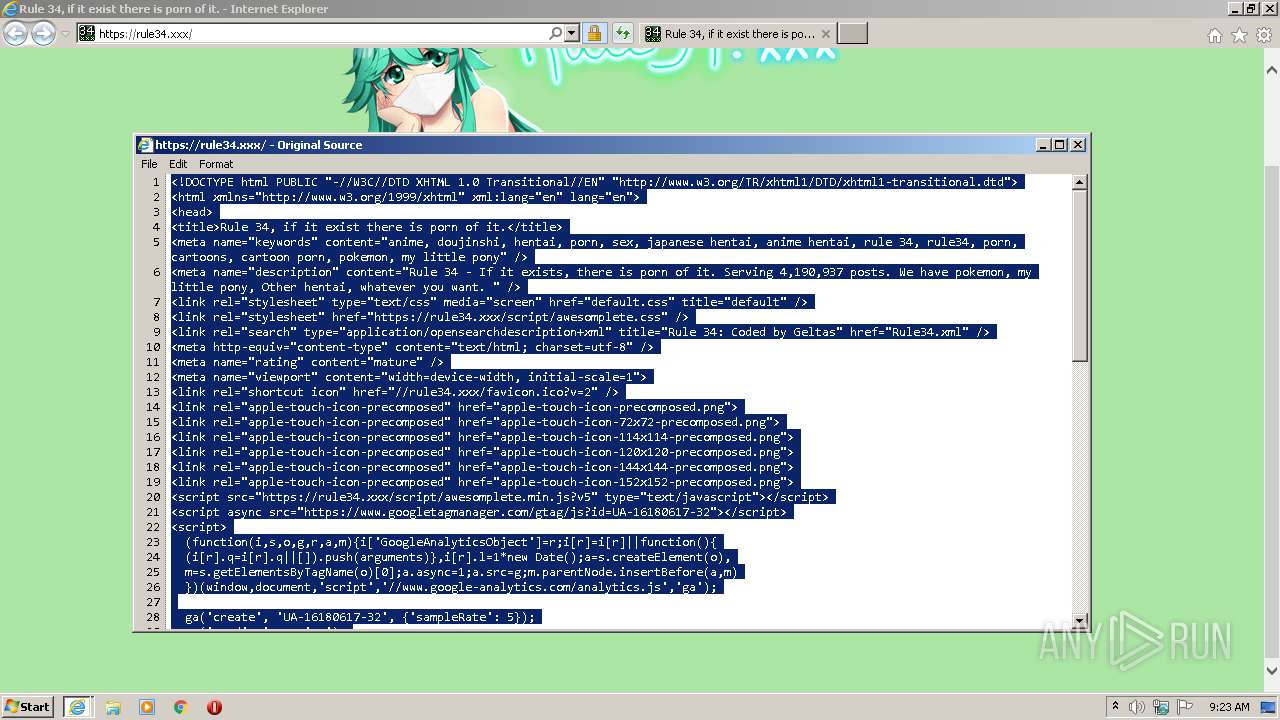Click line 10 content-type meta tag

415,347
